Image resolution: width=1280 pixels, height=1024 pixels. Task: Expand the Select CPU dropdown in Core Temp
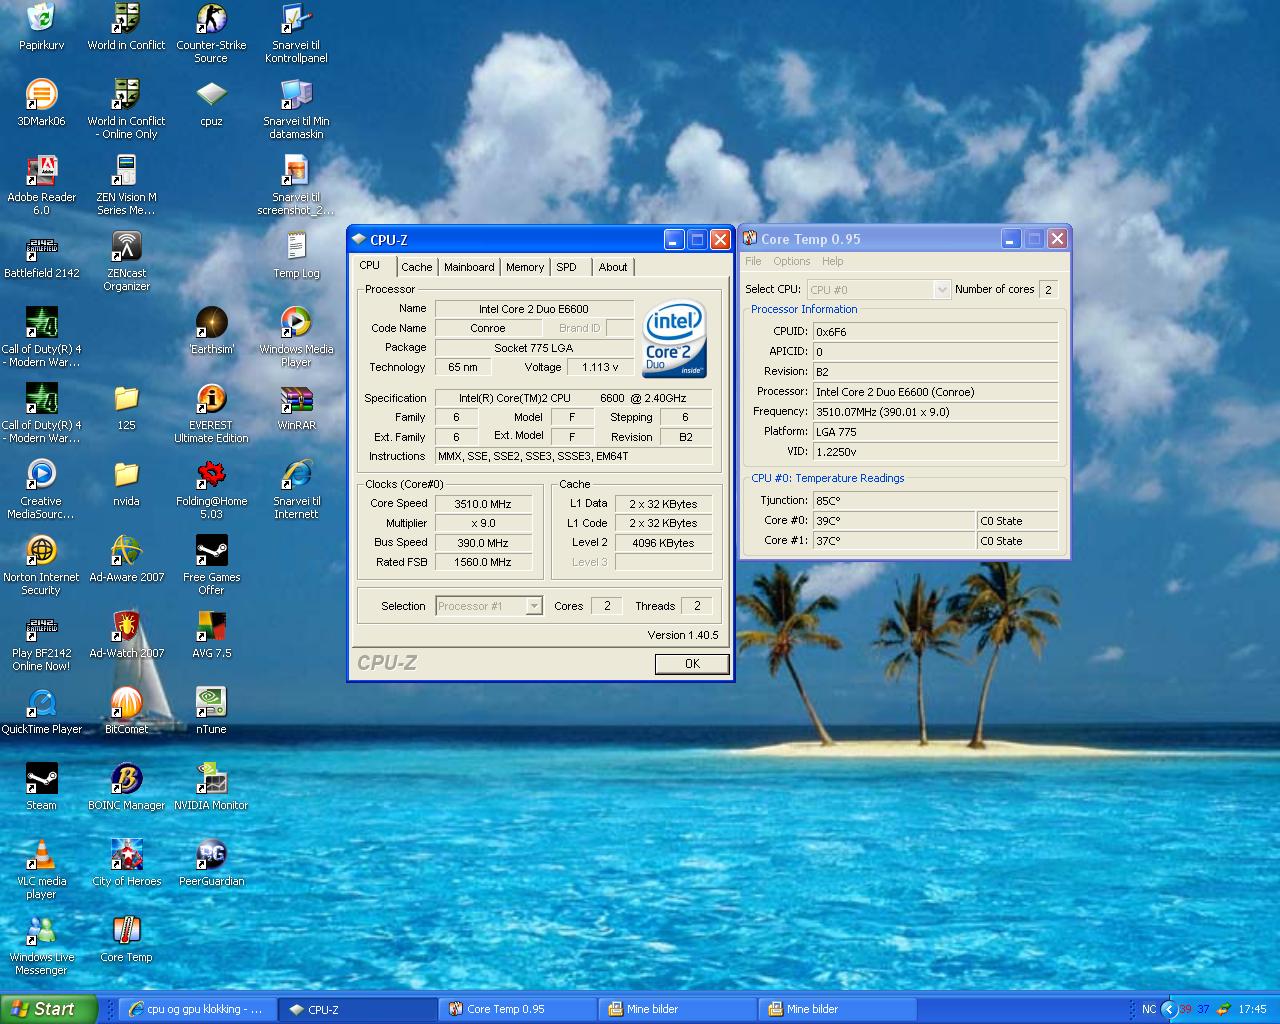(941, 289)
